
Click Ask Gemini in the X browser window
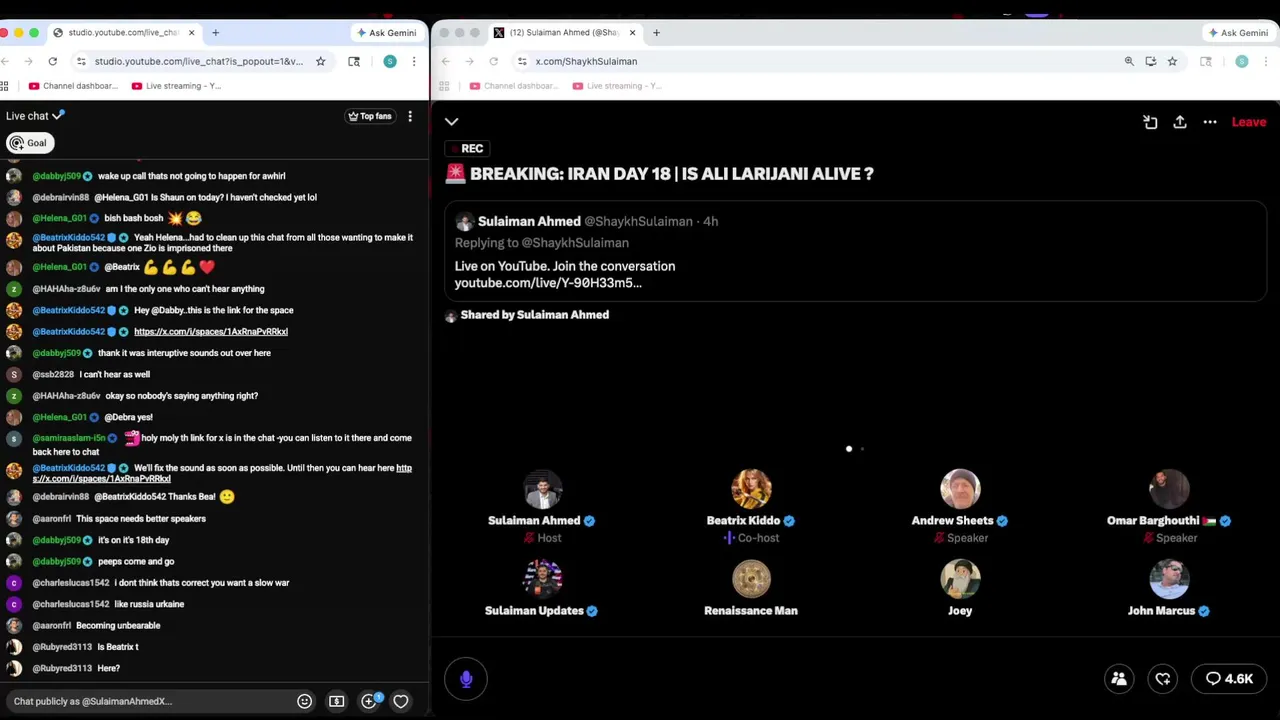1239,33
